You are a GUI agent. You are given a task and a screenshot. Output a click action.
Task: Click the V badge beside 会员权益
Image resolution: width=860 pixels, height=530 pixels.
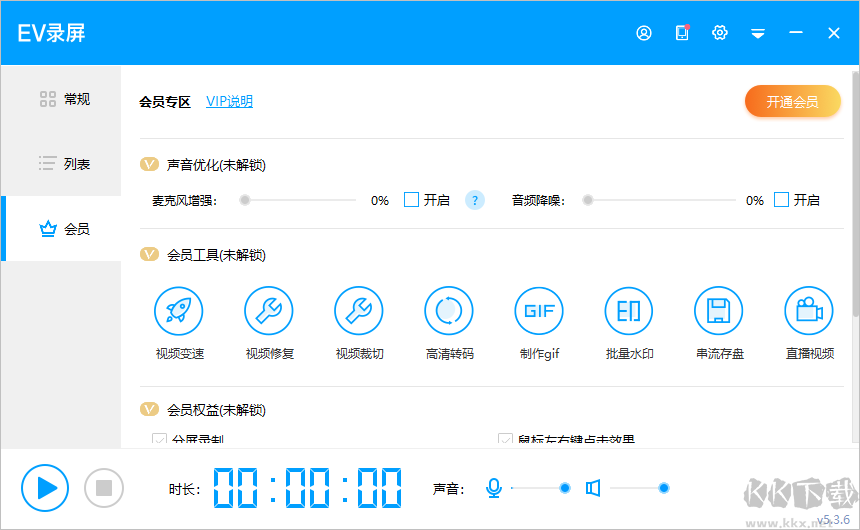click(149, 409)
